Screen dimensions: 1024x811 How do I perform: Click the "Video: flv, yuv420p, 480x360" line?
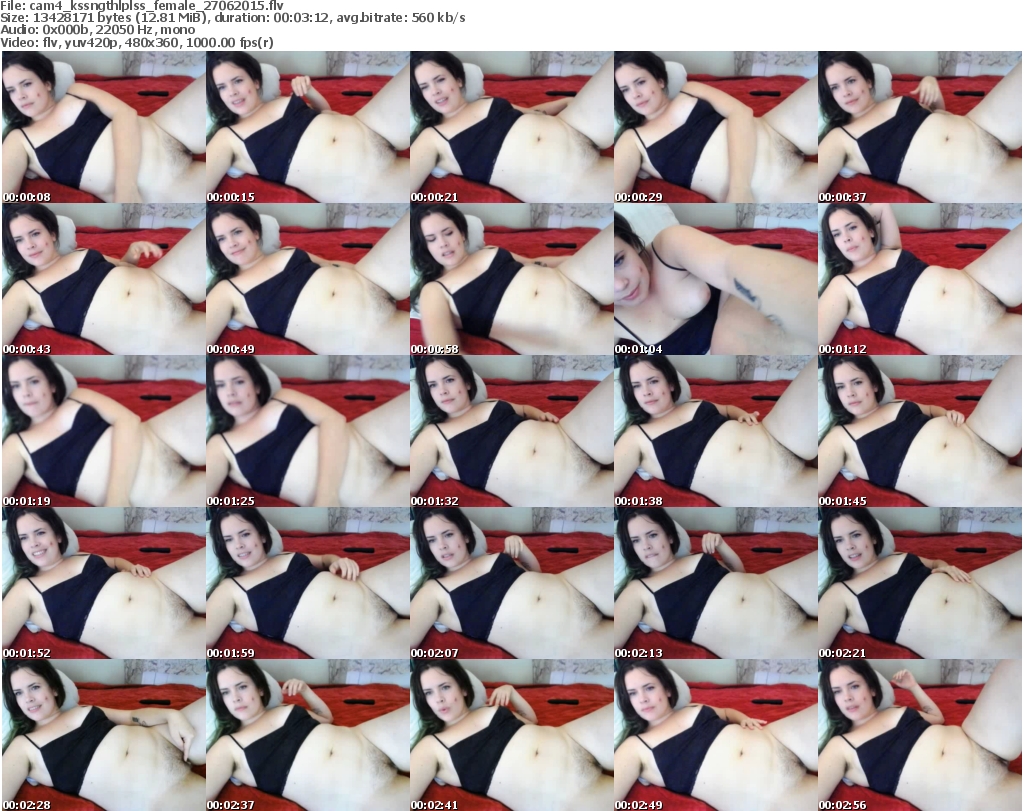click(x=136, y=42)
